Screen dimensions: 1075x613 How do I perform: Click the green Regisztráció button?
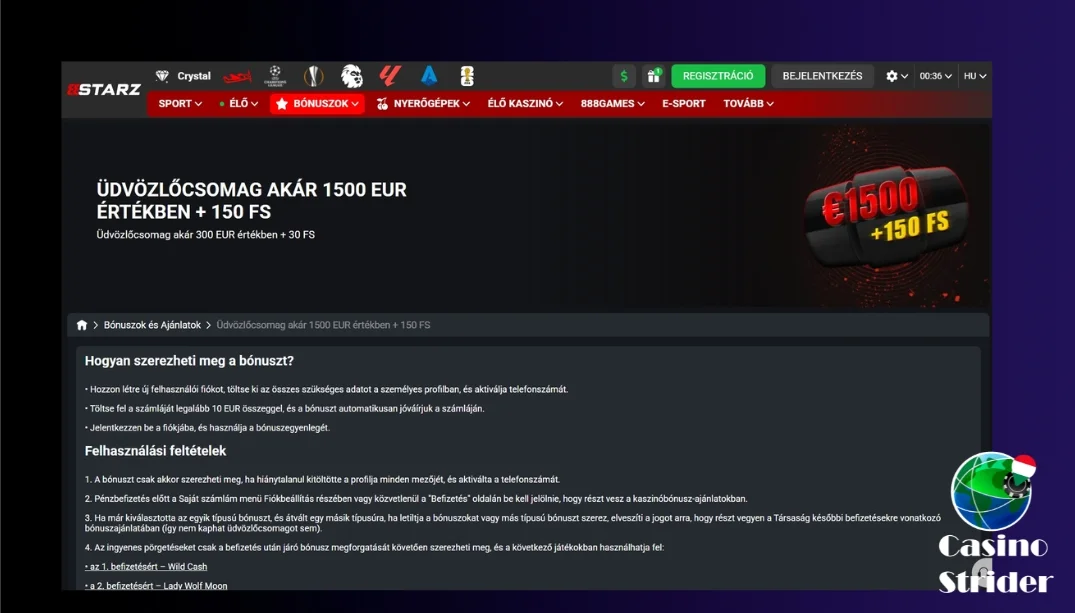point(718,76)
